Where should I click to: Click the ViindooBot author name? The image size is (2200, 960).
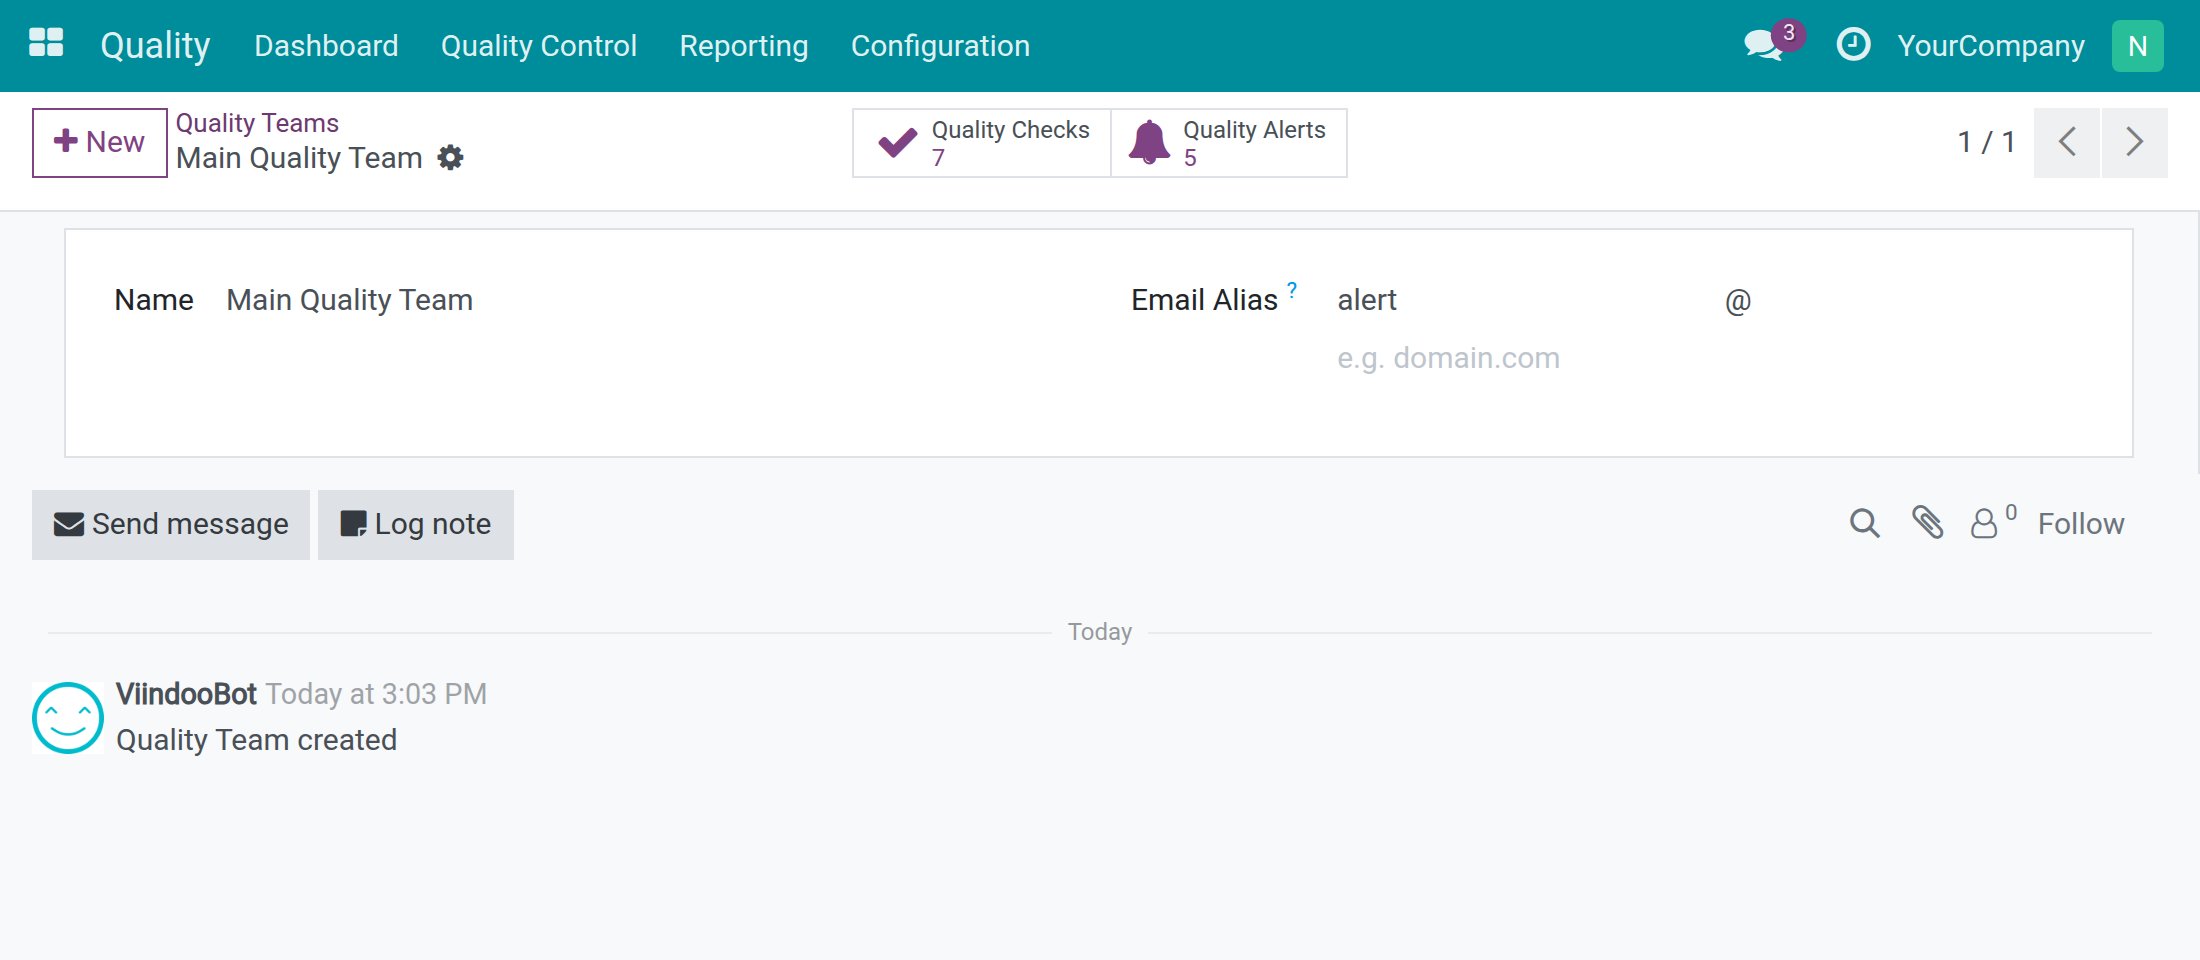[x=186, y=694]
